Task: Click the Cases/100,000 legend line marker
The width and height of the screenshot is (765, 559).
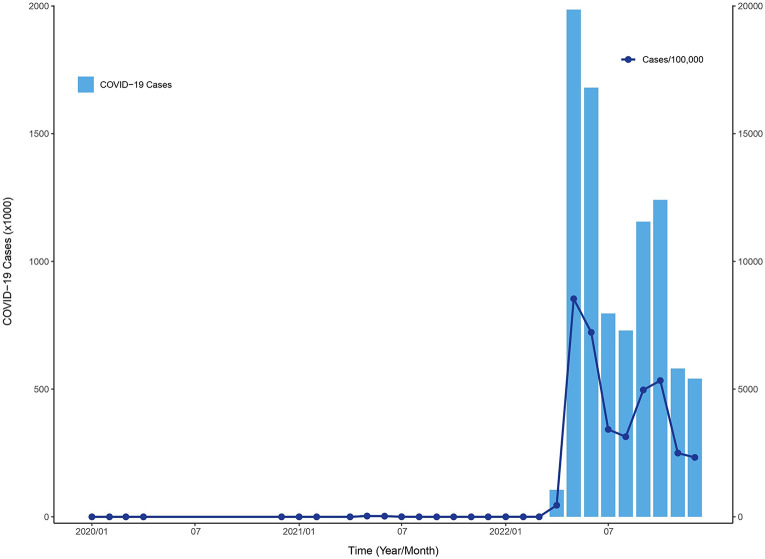Action: (x=628, y=60)
